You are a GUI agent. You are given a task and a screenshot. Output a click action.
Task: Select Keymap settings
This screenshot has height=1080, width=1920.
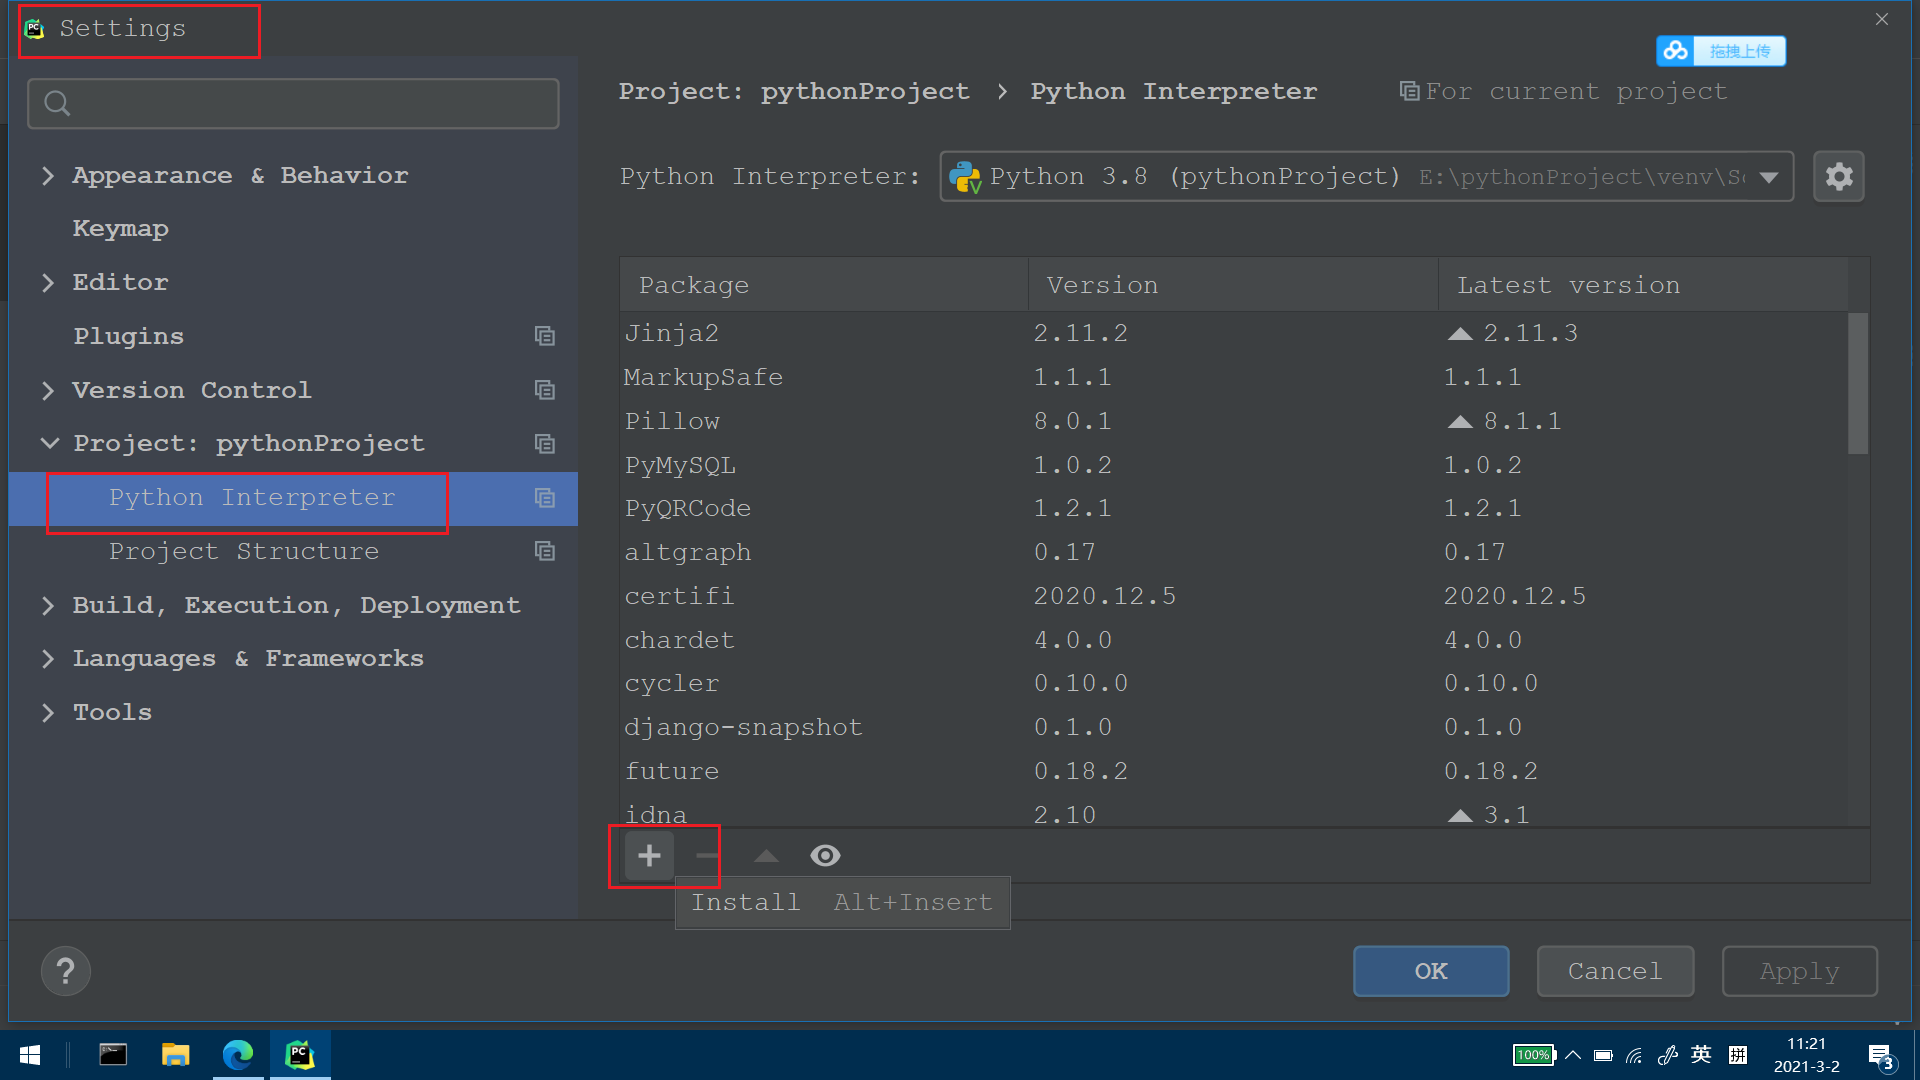point(120,229)
